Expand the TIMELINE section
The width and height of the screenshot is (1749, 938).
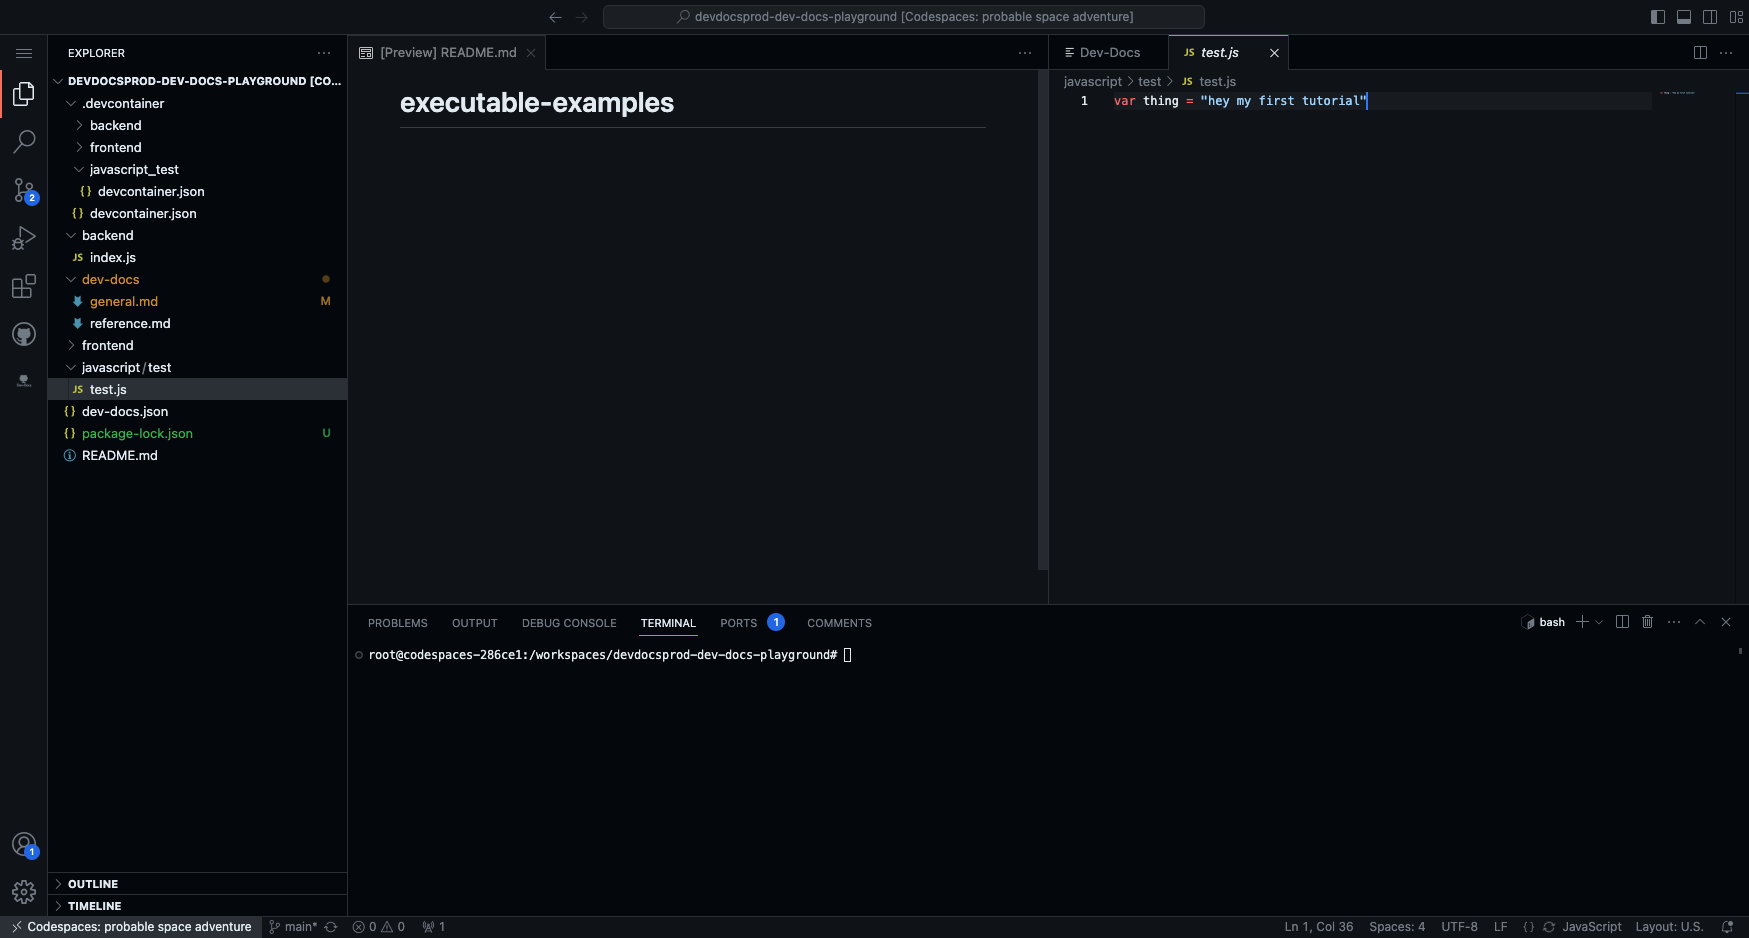coord(94,906)
